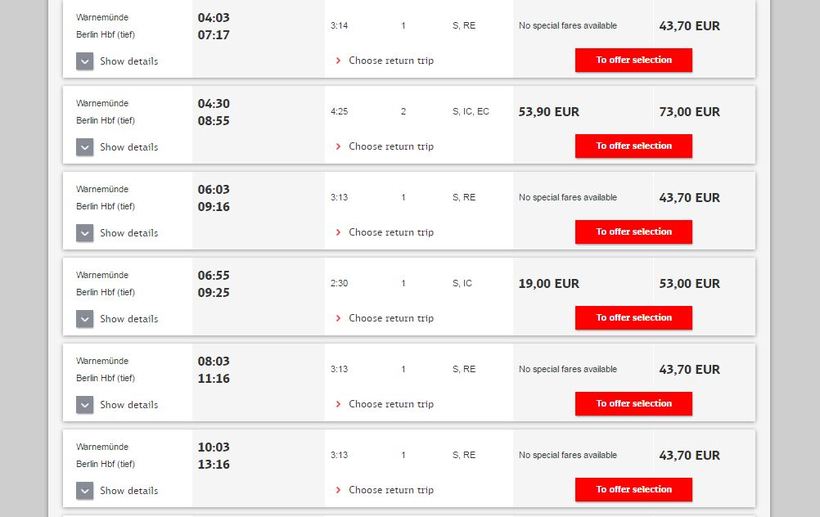Expand details chevron for 06:03 departure

[85, 233]
